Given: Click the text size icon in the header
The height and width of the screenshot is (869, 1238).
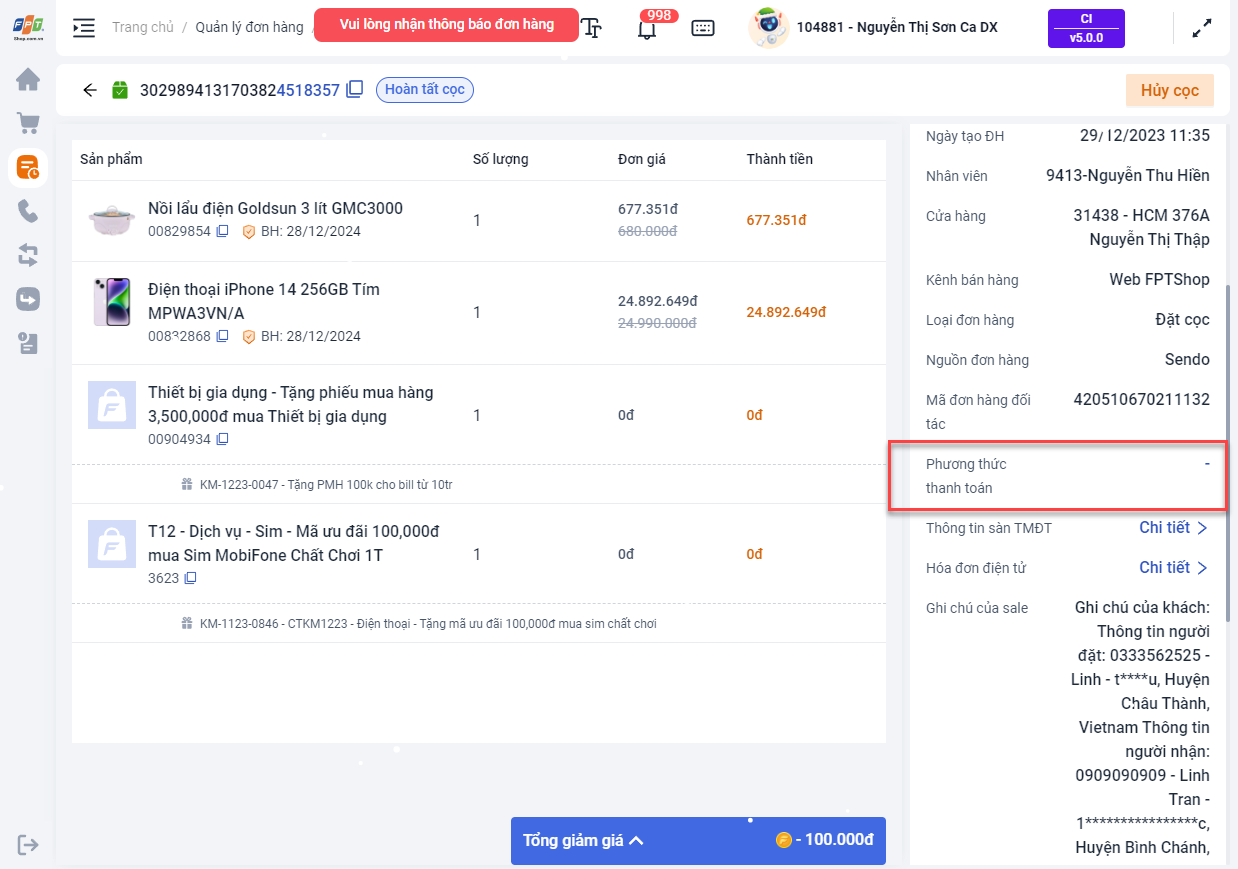Looking at the screenshot, I should point(592,28).
